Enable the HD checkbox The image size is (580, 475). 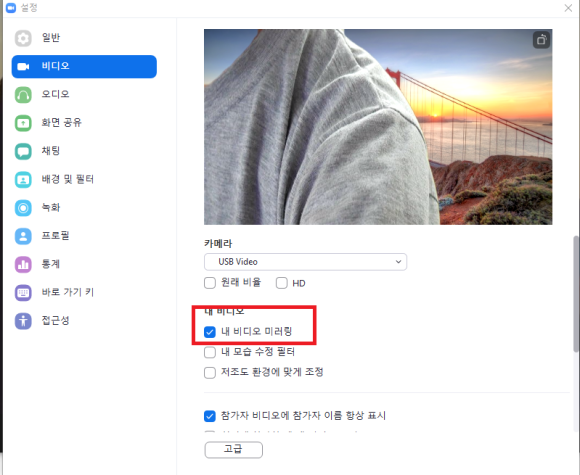tap(281, 283)
